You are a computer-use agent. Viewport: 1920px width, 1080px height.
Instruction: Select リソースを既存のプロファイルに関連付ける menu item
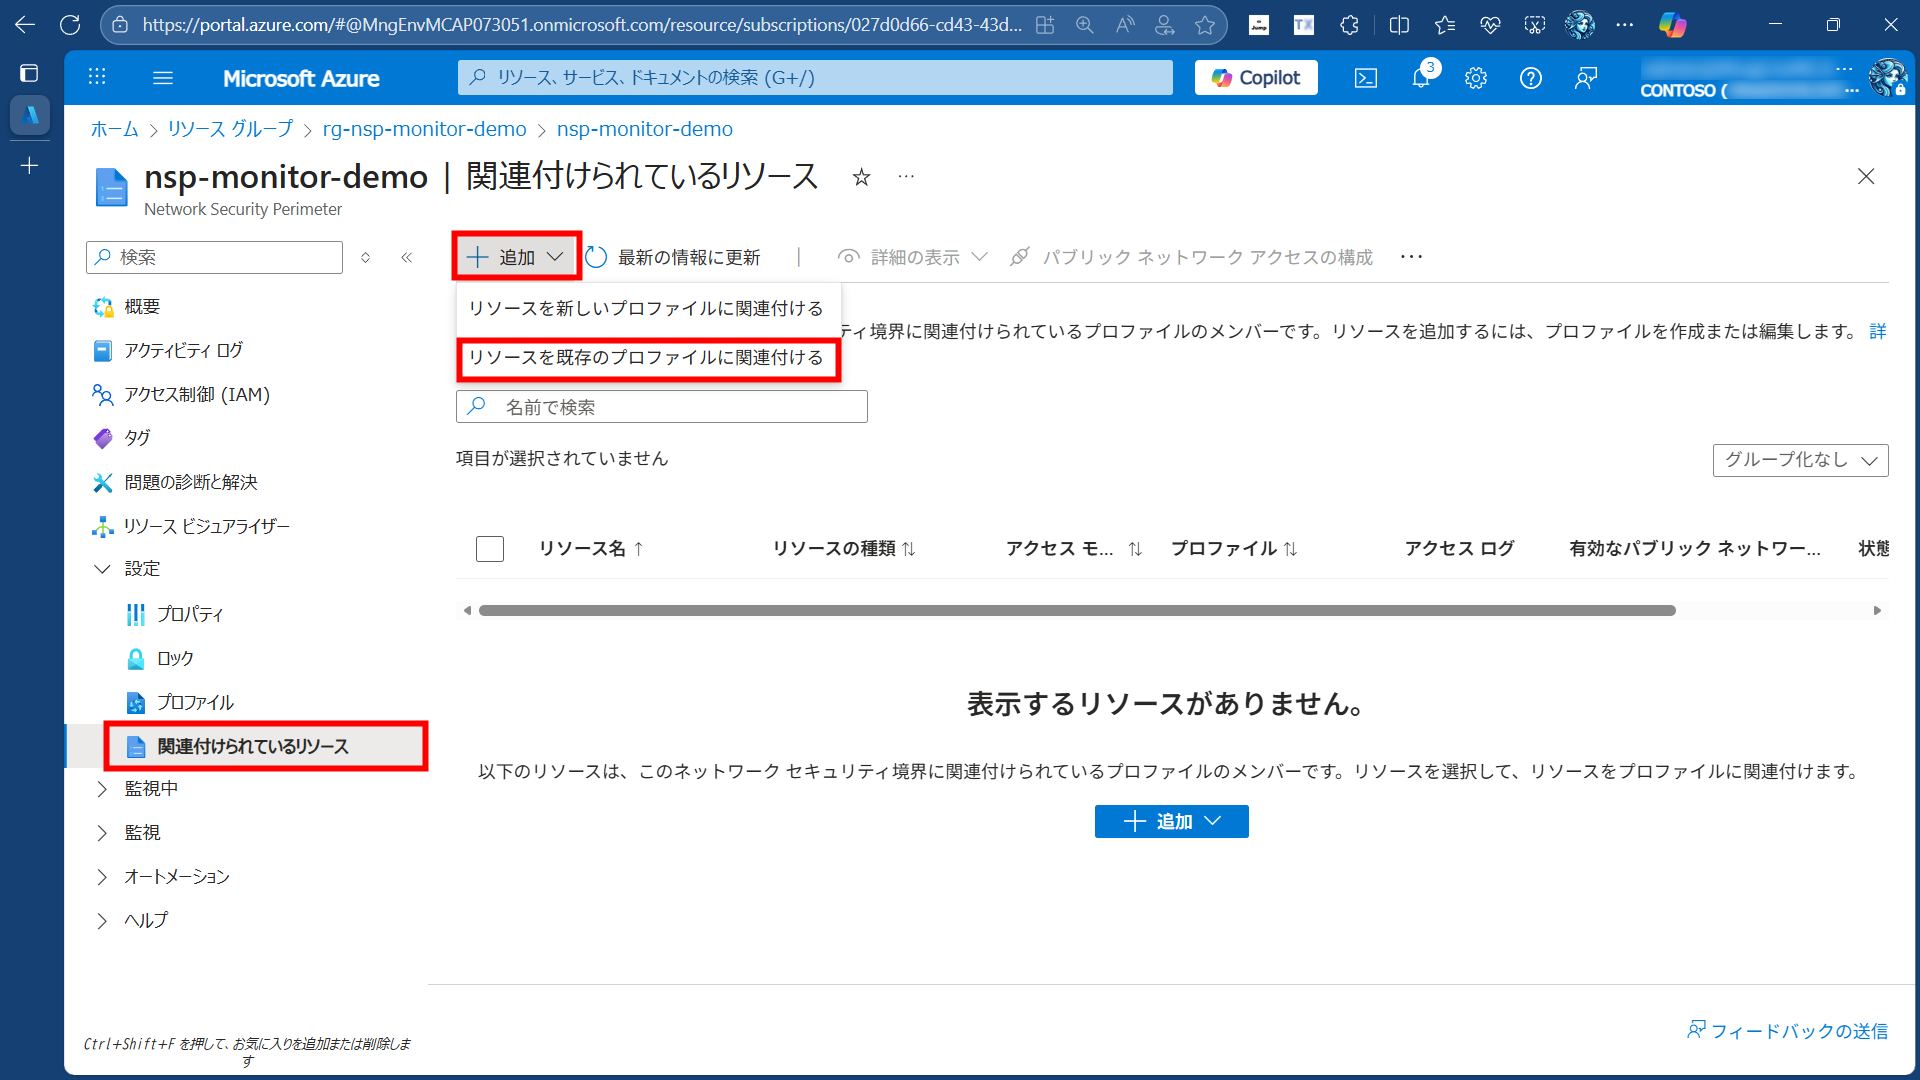[646, 358]
